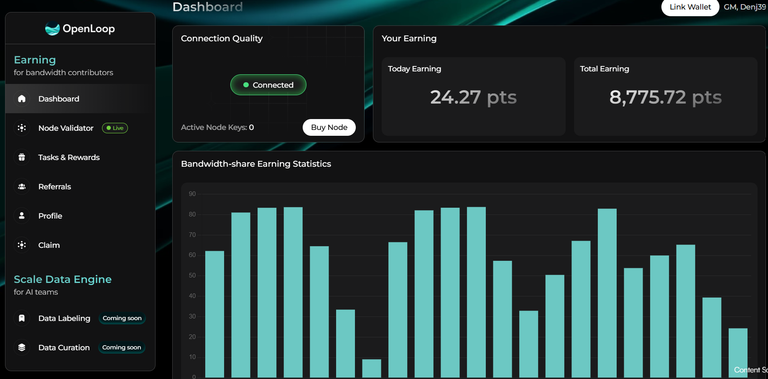This screenshot has width=768, height=379.
Task: Click the Connected status pill
Action: click(x=268, y=85)
